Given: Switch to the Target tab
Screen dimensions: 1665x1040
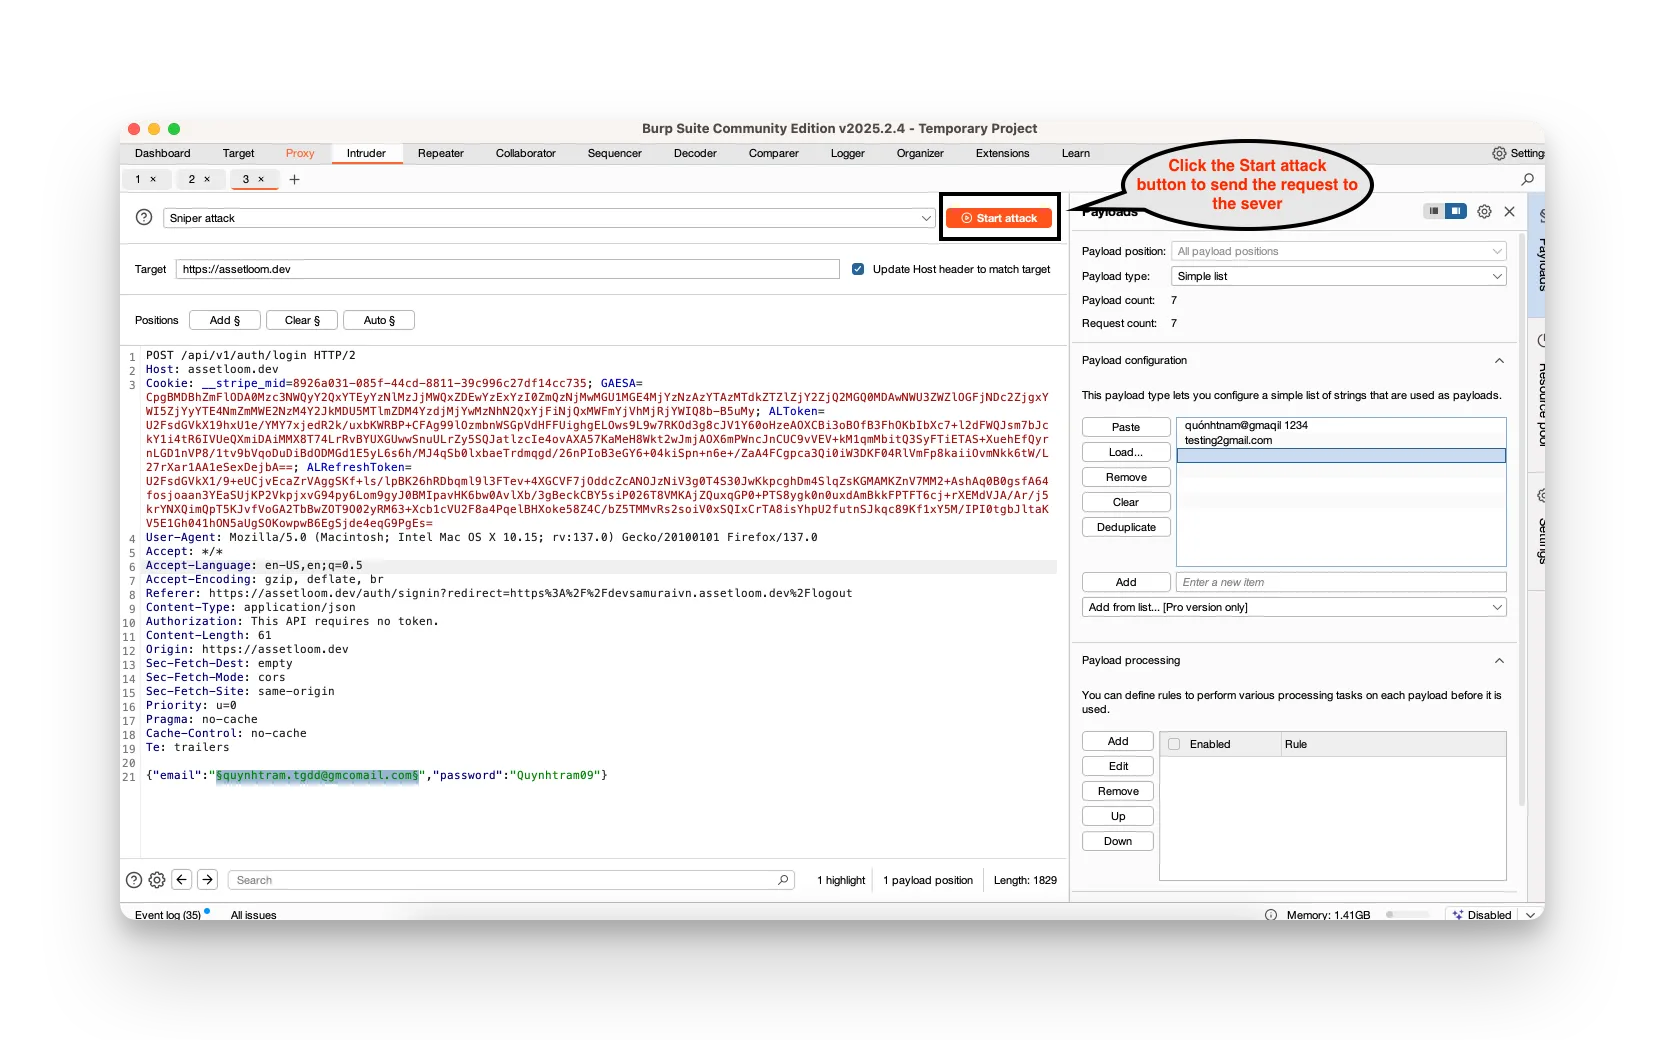Looking at the screenshot, I should pyautogui.click(x=238, y=153).
